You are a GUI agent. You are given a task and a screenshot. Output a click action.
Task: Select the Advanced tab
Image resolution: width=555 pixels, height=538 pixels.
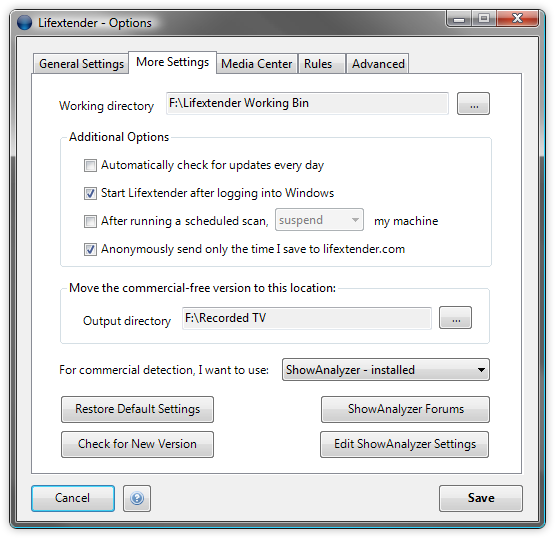coord(378,64)
